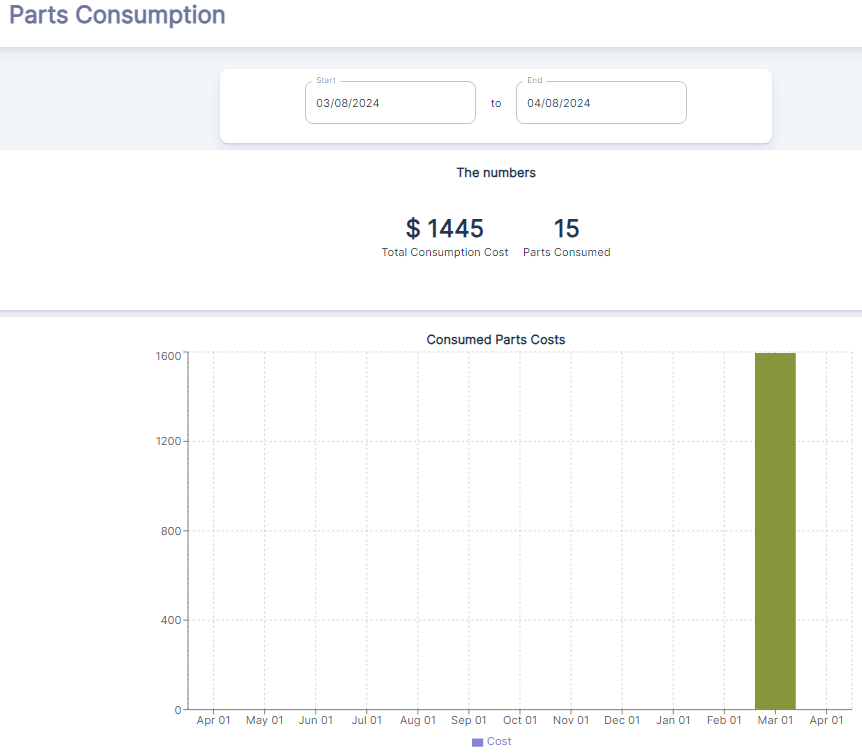Click the Oct 01 x-axis label
This screenshot has height=753, width=862.
tap(520, 720)
